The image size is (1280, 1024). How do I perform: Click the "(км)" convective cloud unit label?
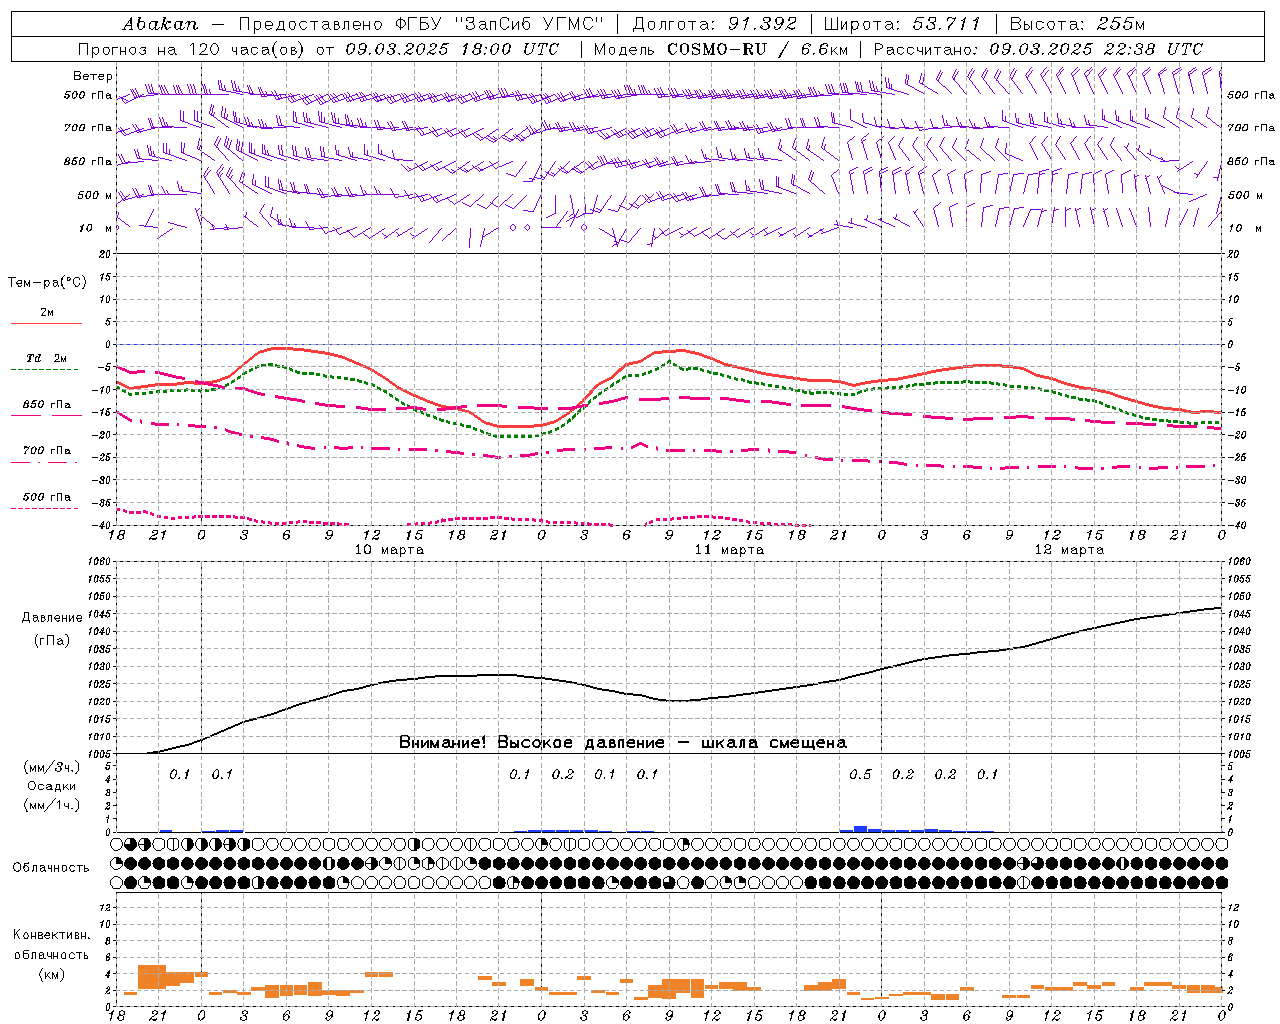pyautogui.click(x=52, y=974)
